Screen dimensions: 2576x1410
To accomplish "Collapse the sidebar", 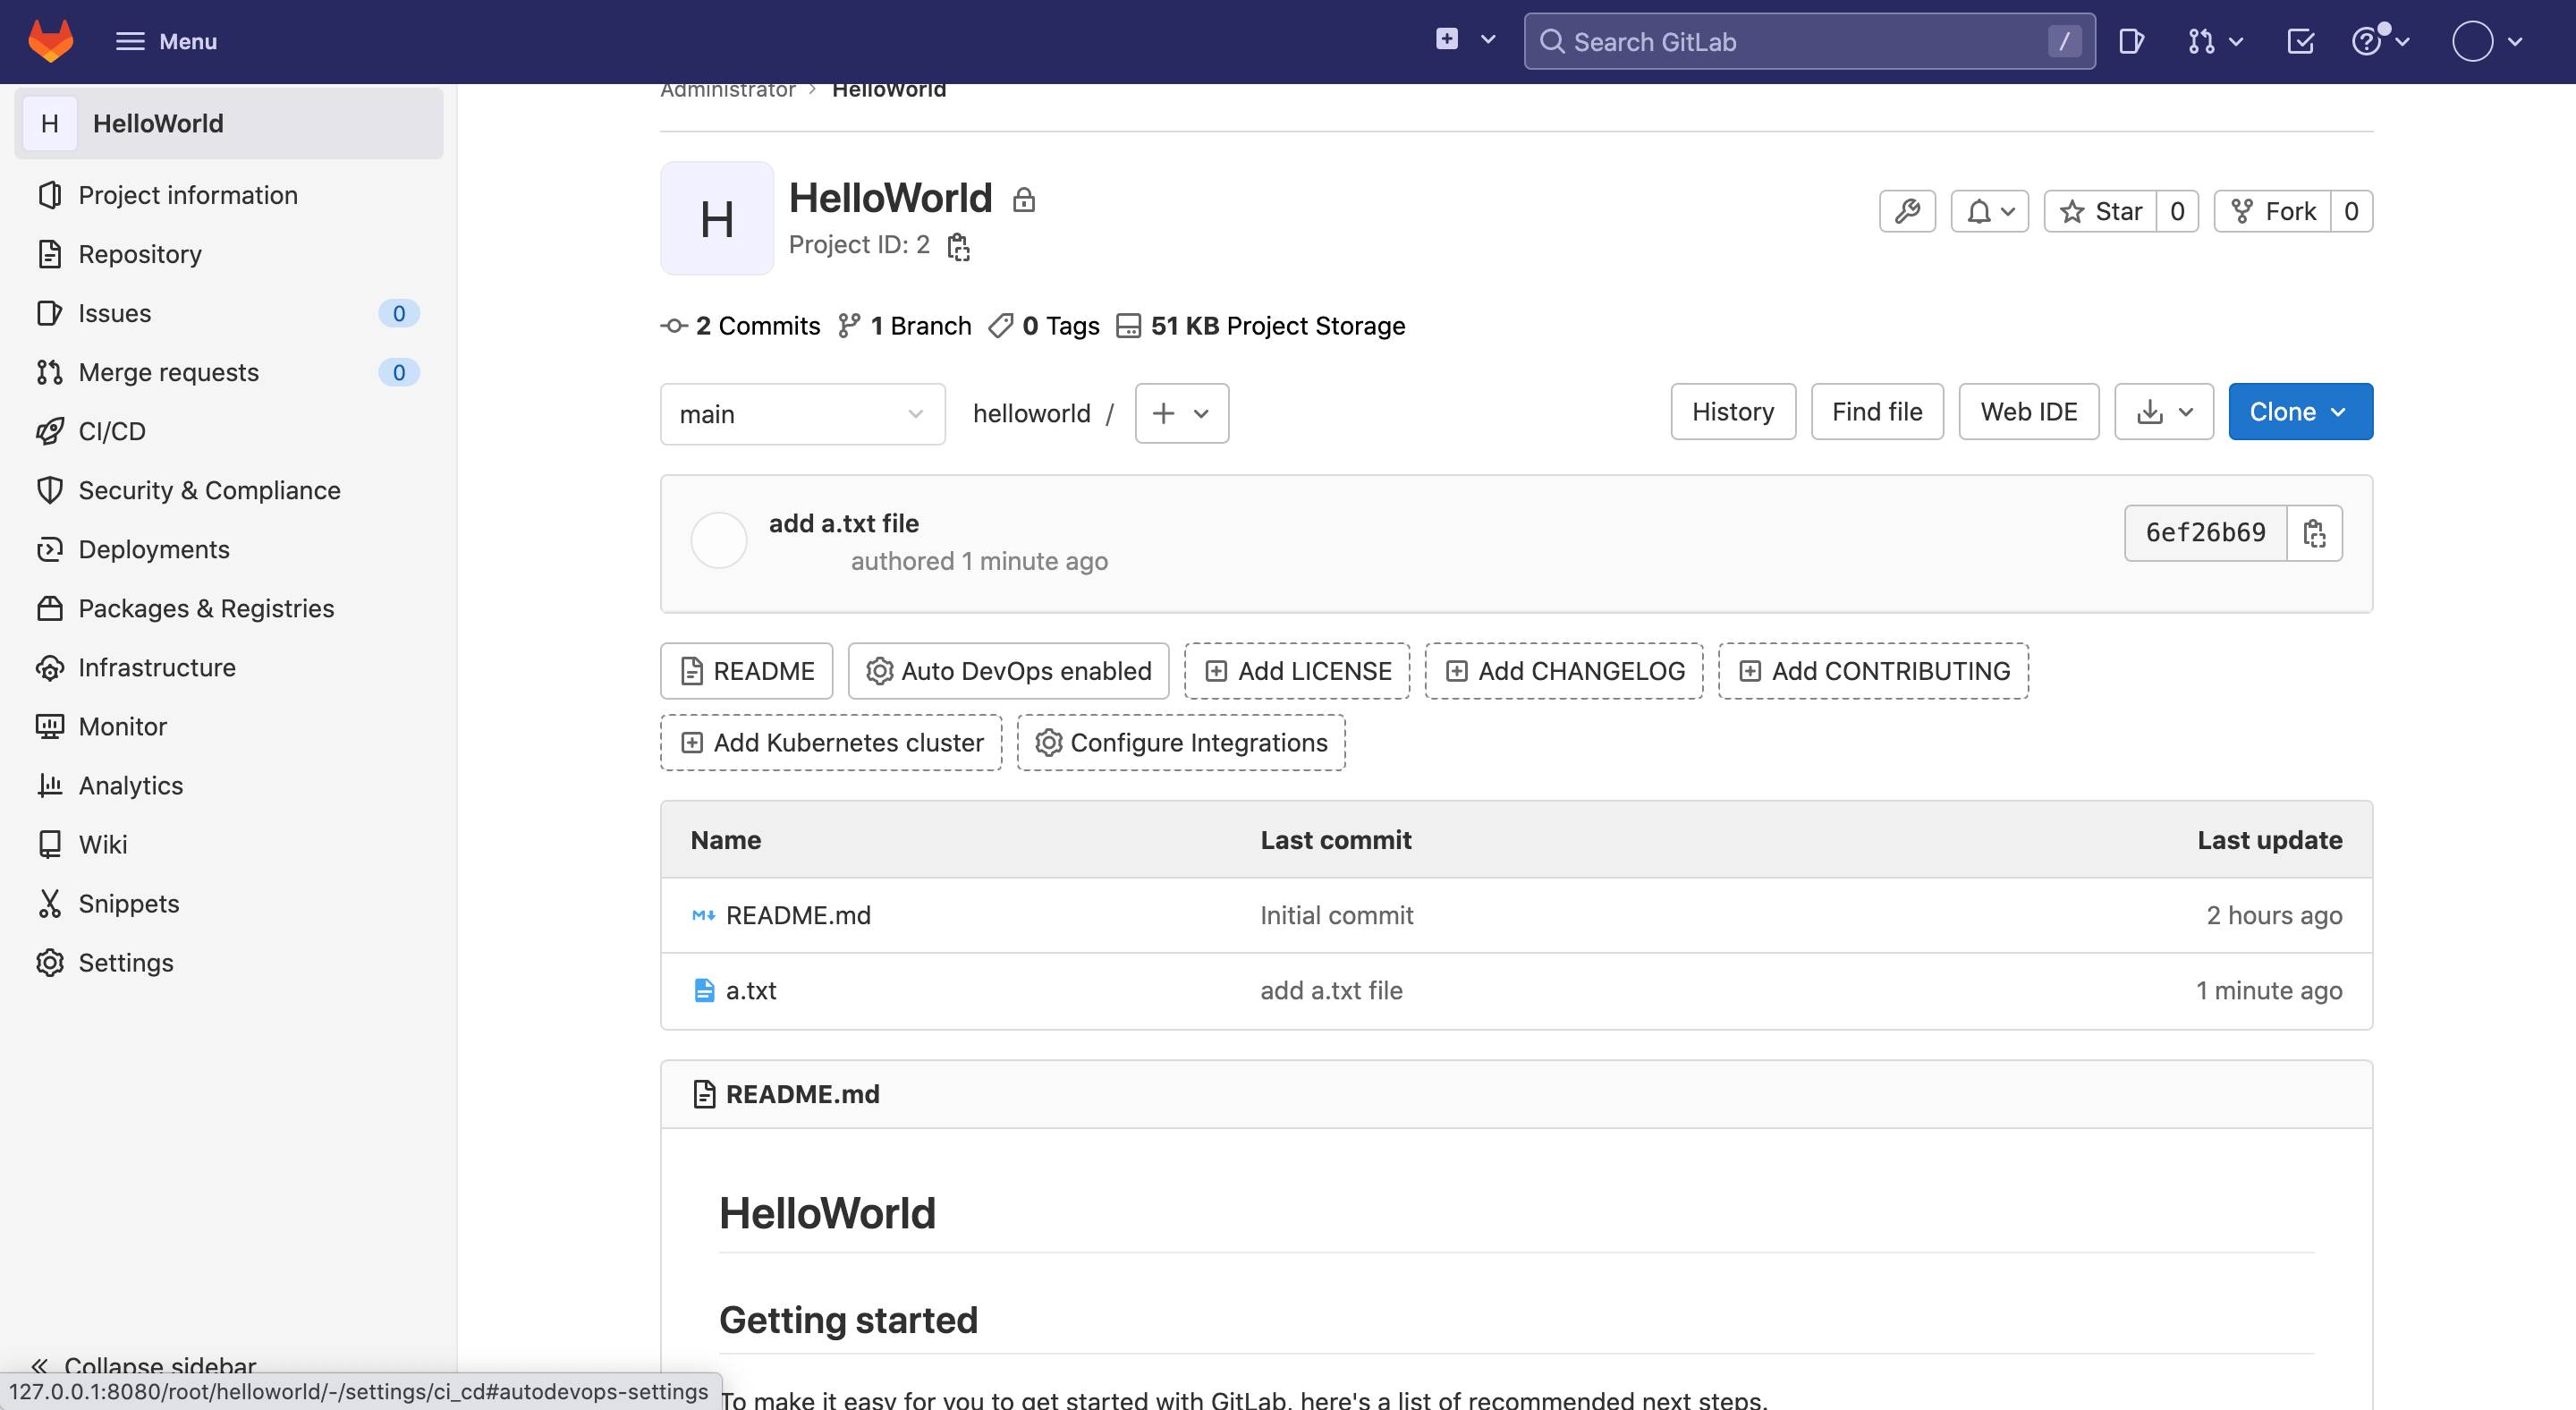I will click(144, 1364).
